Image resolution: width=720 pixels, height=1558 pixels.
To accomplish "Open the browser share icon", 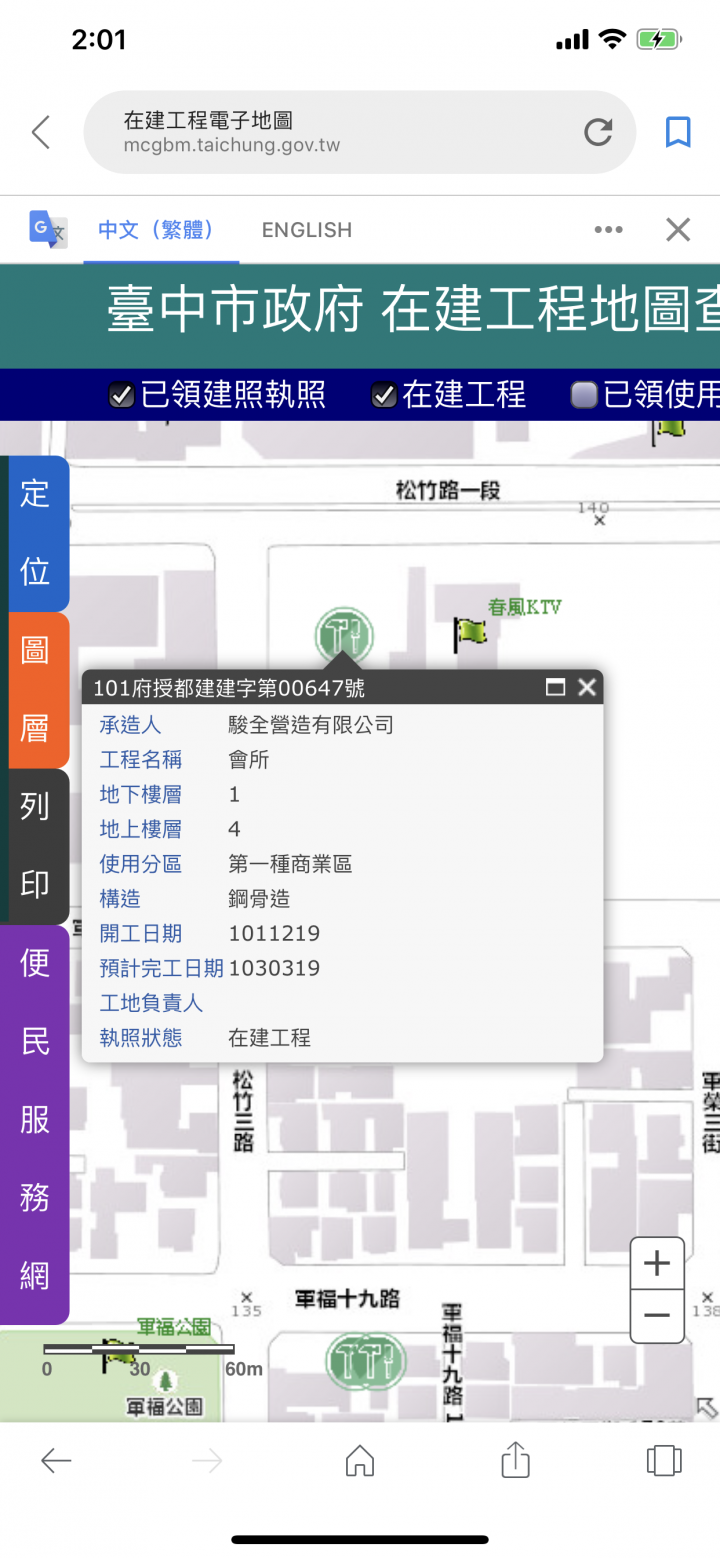I will (515, 1459).
